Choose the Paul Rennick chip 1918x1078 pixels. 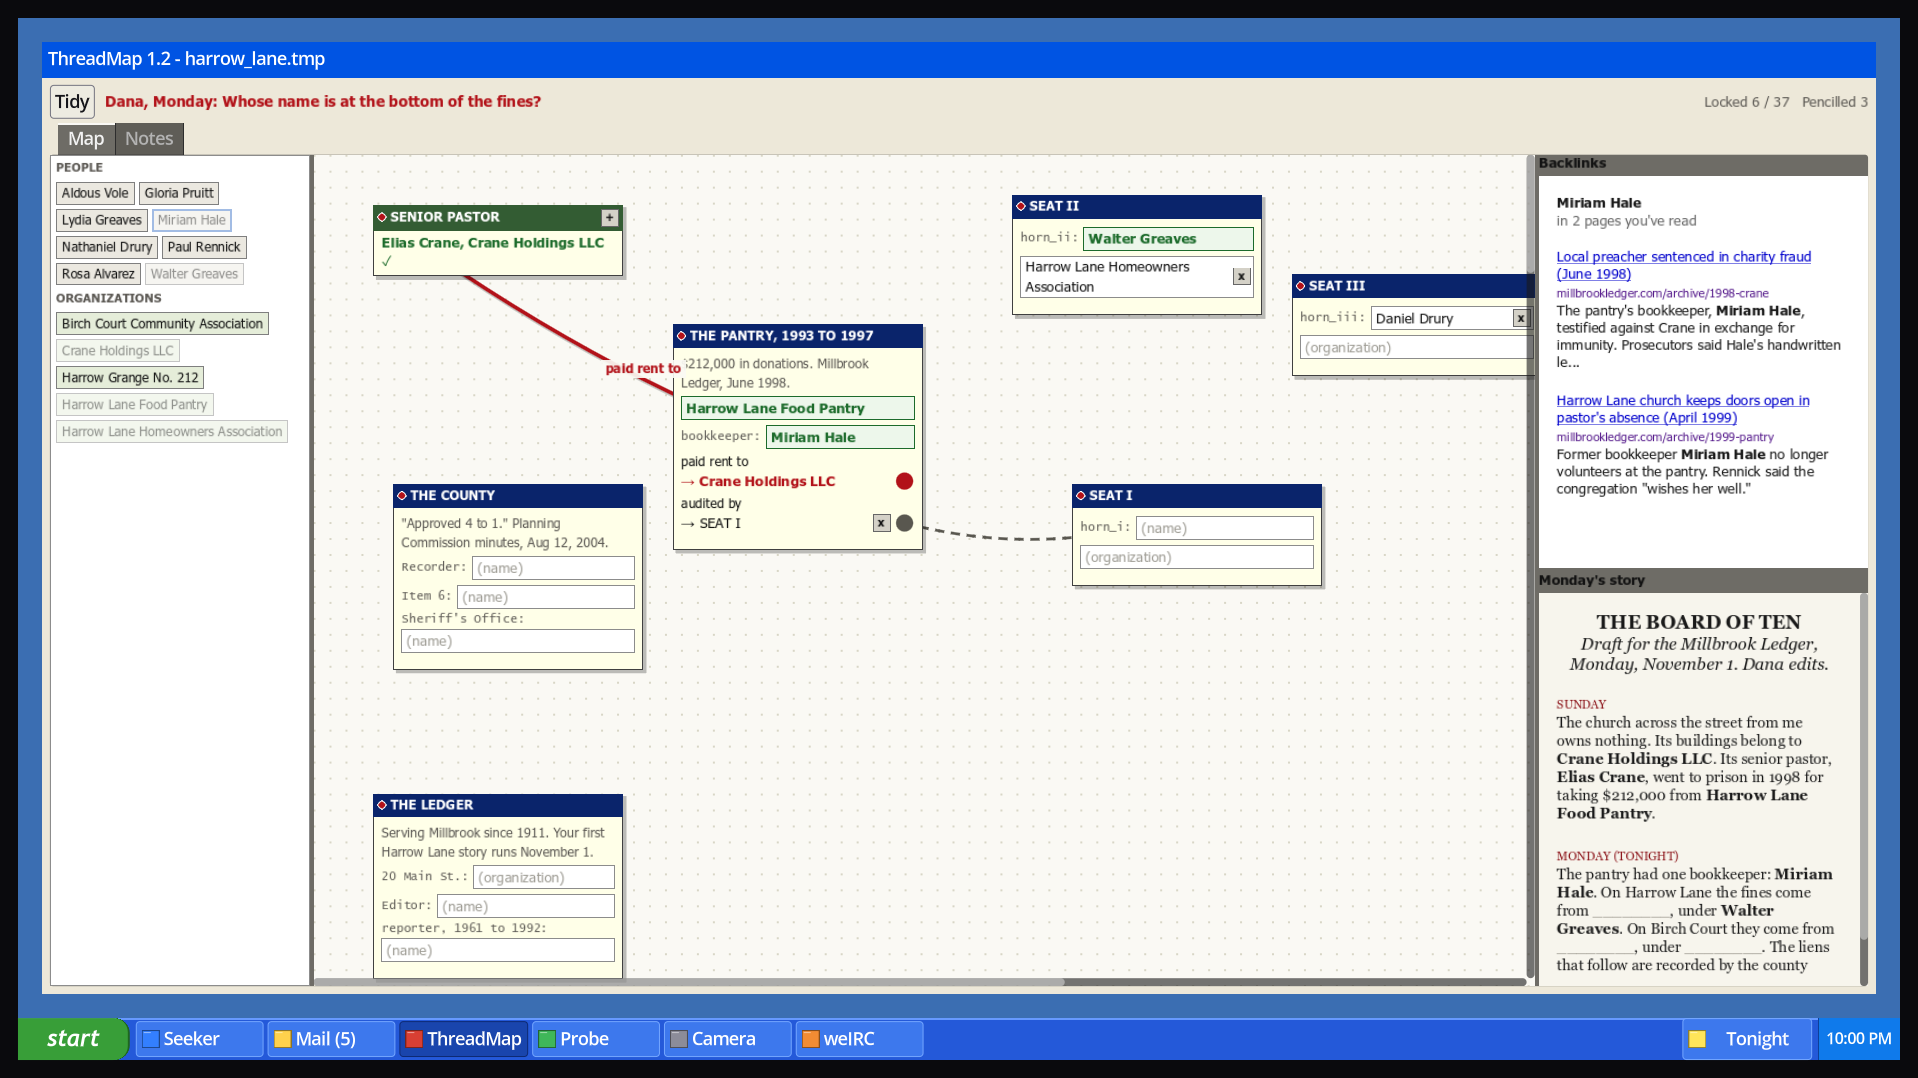click(204, 247)
